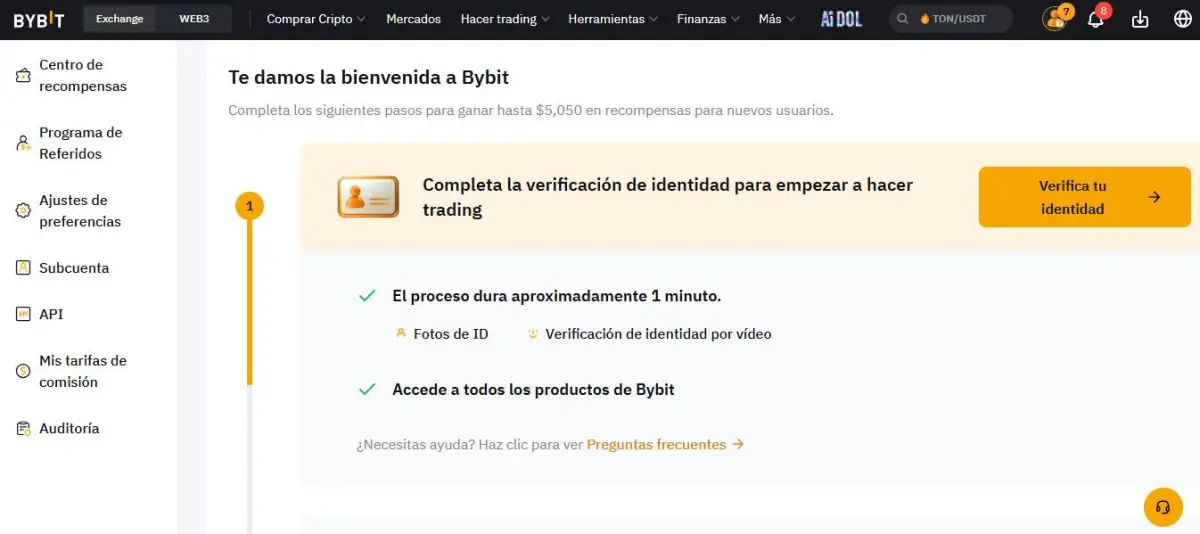The height and width of the screenshot is (534, 1200).
Task: Open Auditoría section
Action: (69, 428)
